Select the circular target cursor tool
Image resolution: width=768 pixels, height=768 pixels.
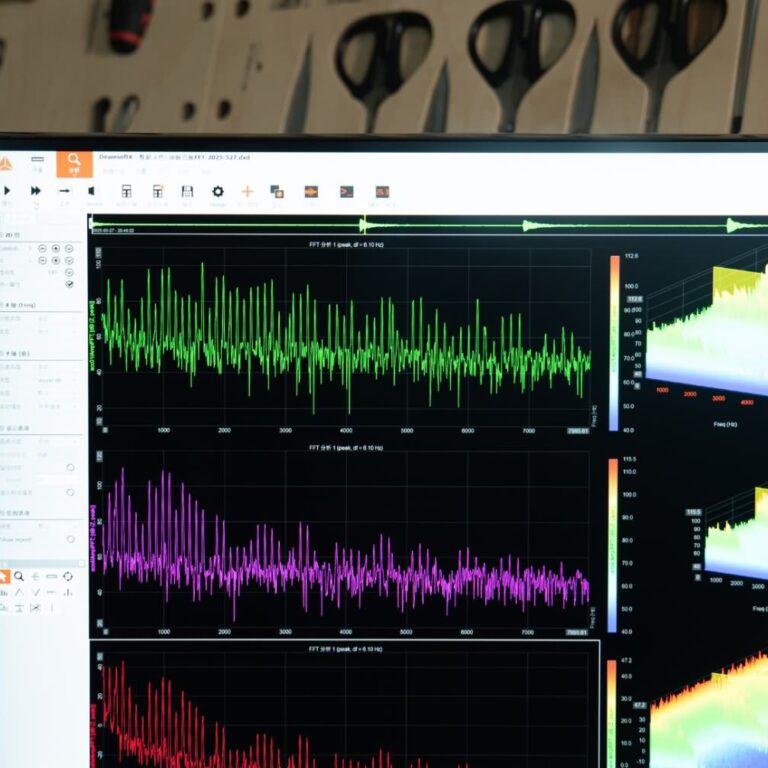click(68, 576)
